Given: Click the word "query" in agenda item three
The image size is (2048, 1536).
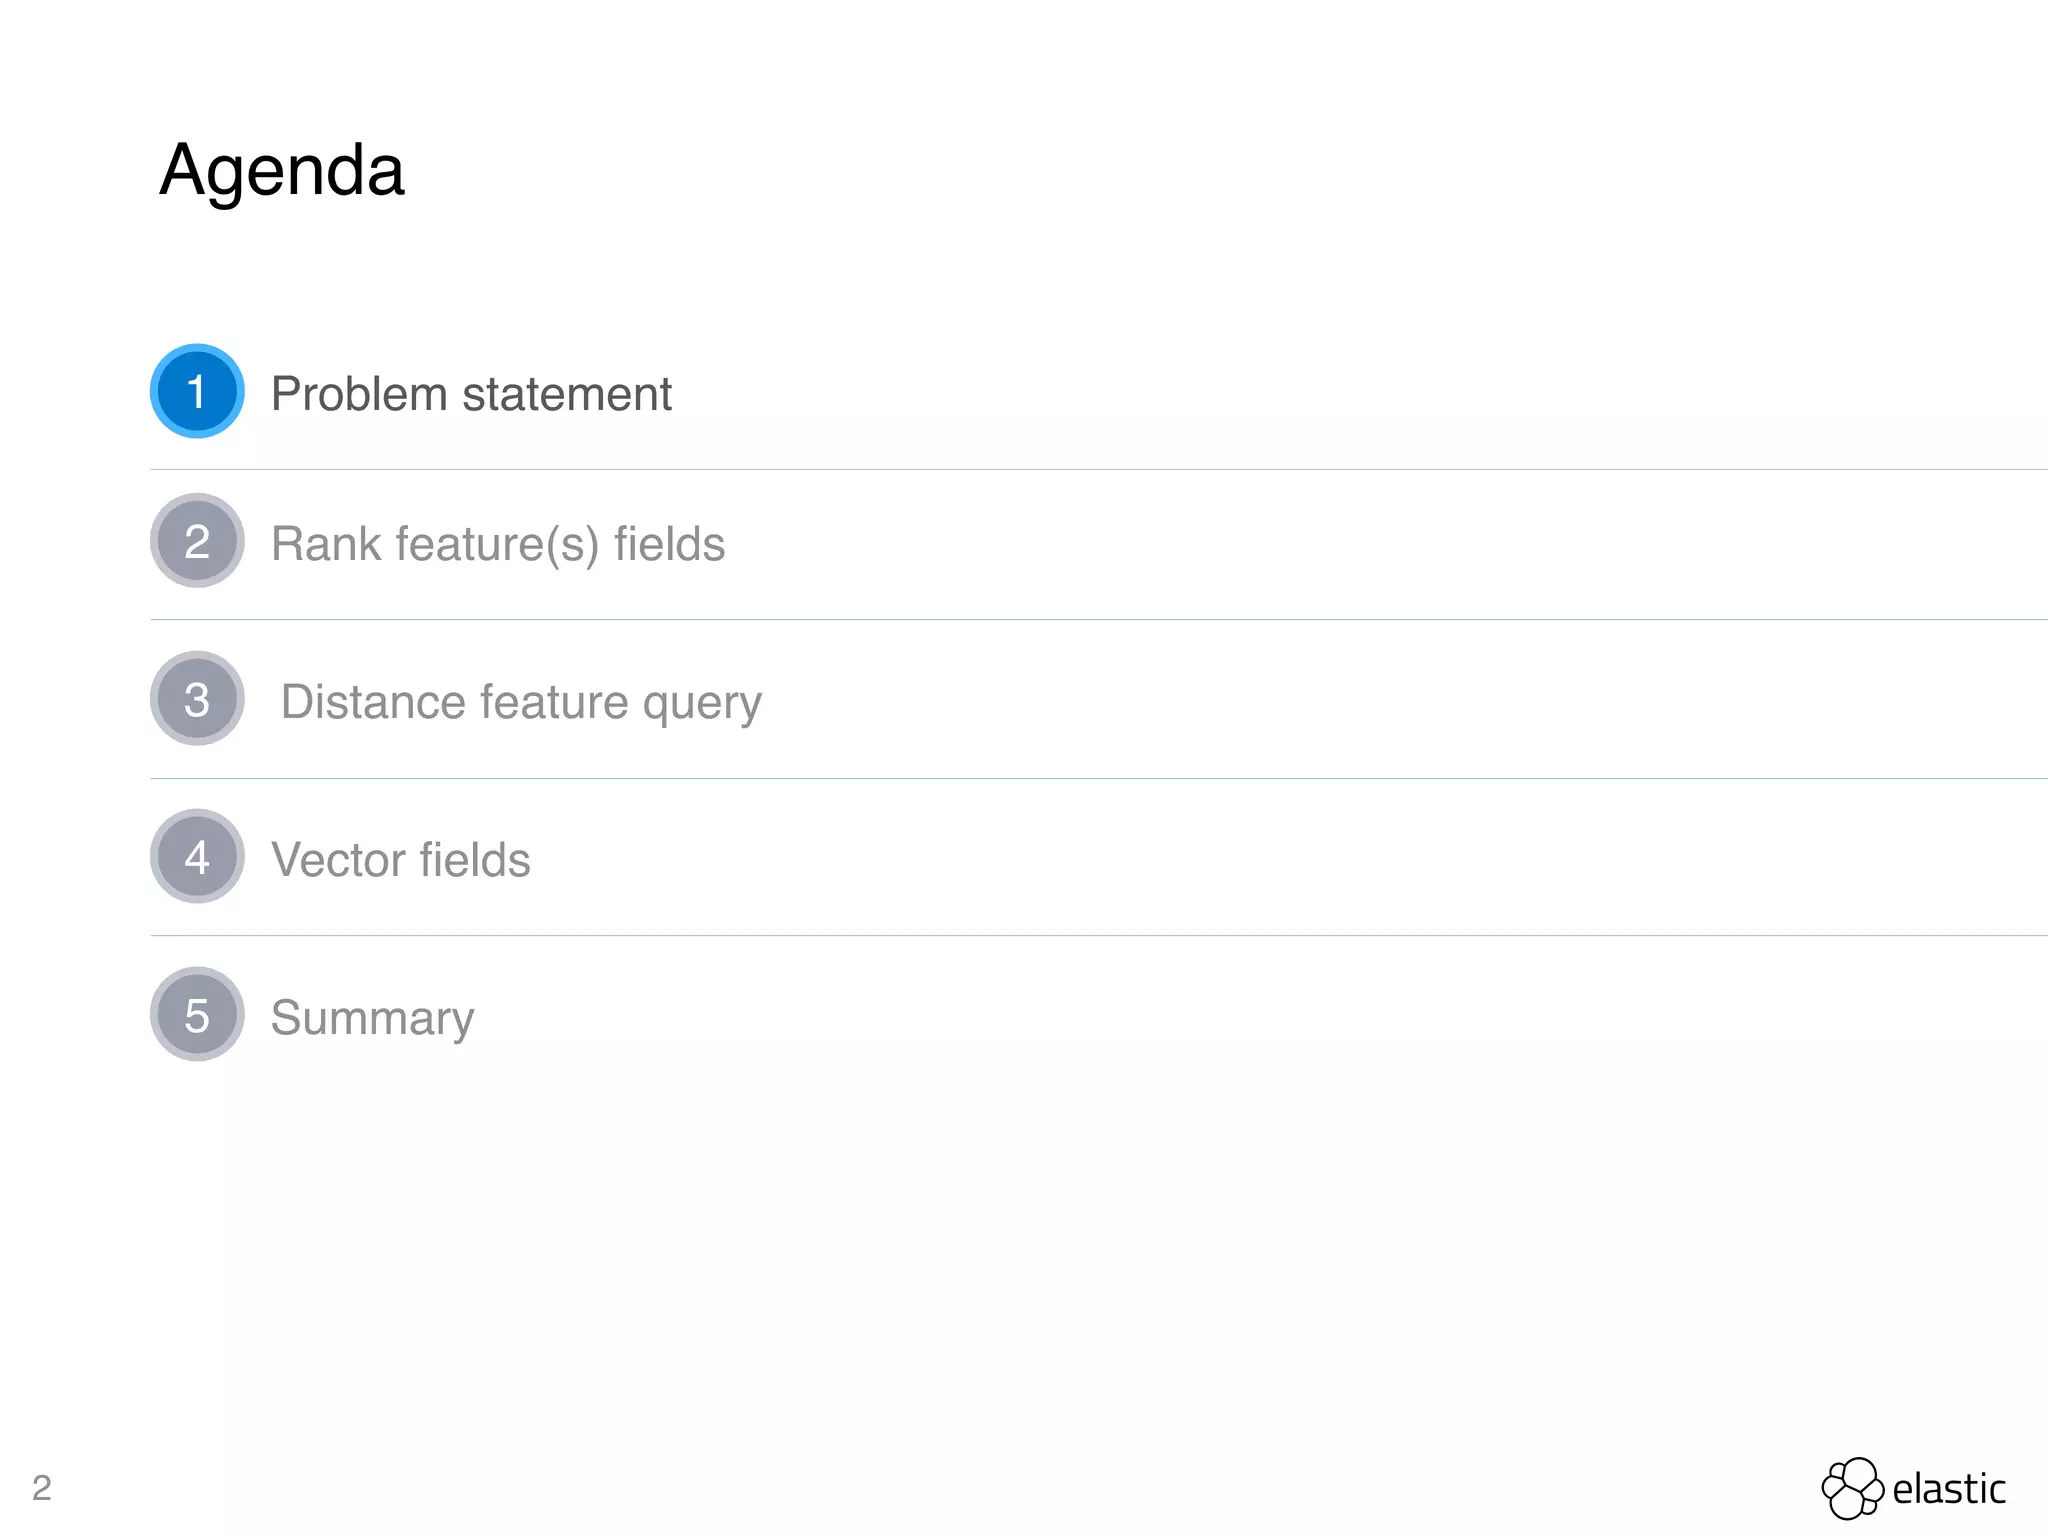Looking at the screenshot, I should 702,704.
